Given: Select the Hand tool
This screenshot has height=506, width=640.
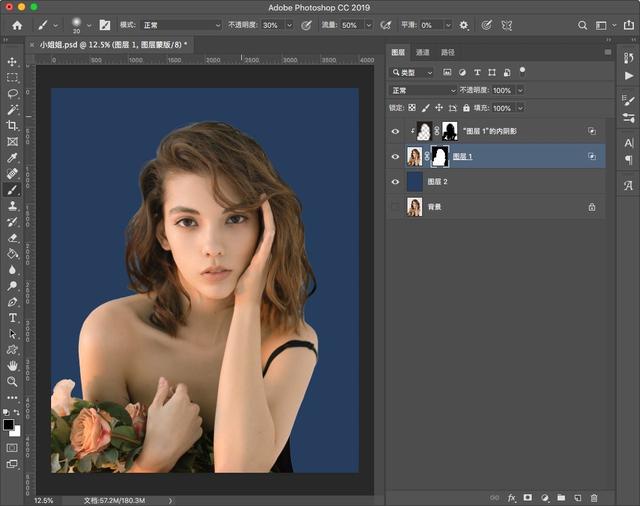Looking at the screenshot, I should (12, 366).
